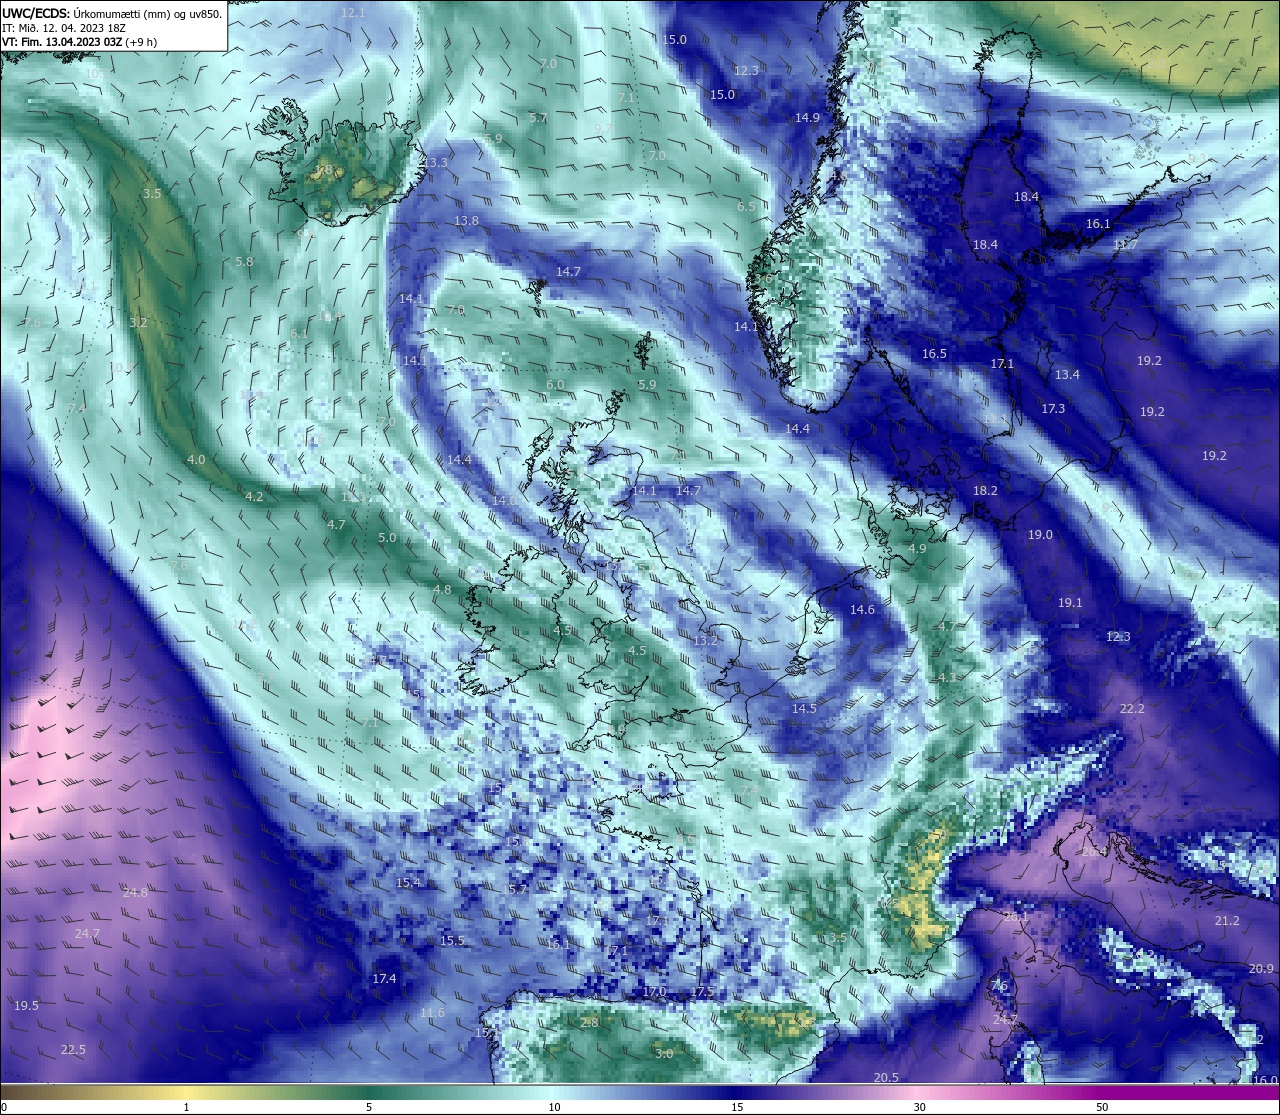Select the 13.2 value east of England
1280x1115 pixels.
pos(706,639)
